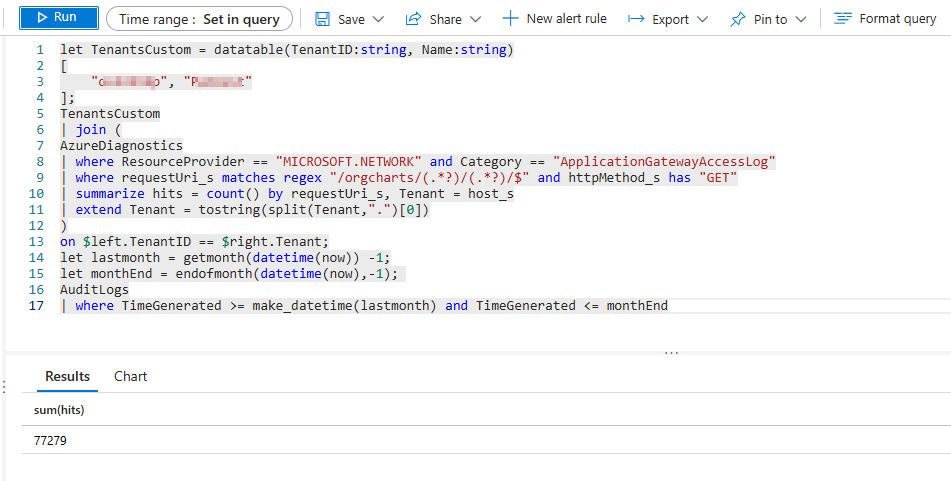Click the join condition line with $left.TenantID

coord(194,241)
